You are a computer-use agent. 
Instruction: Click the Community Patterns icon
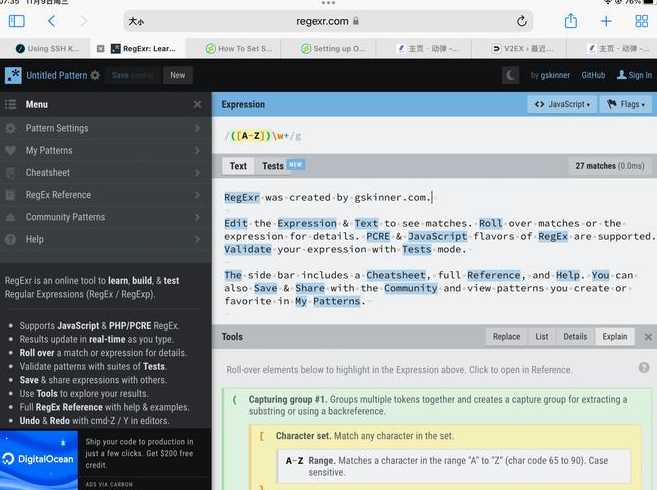[10, 217]
